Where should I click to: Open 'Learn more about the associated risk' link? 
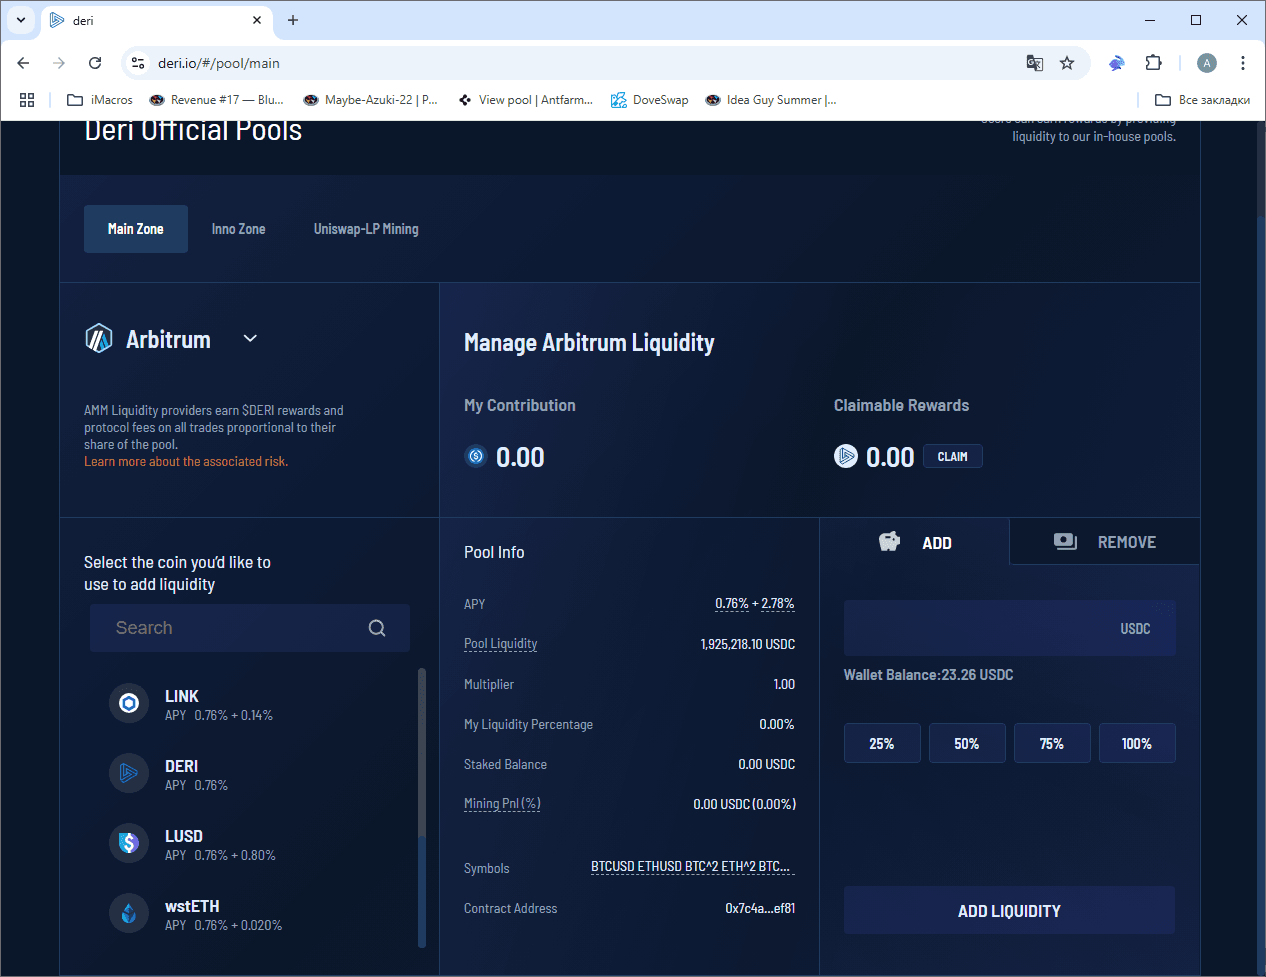[x=186, y=461]
